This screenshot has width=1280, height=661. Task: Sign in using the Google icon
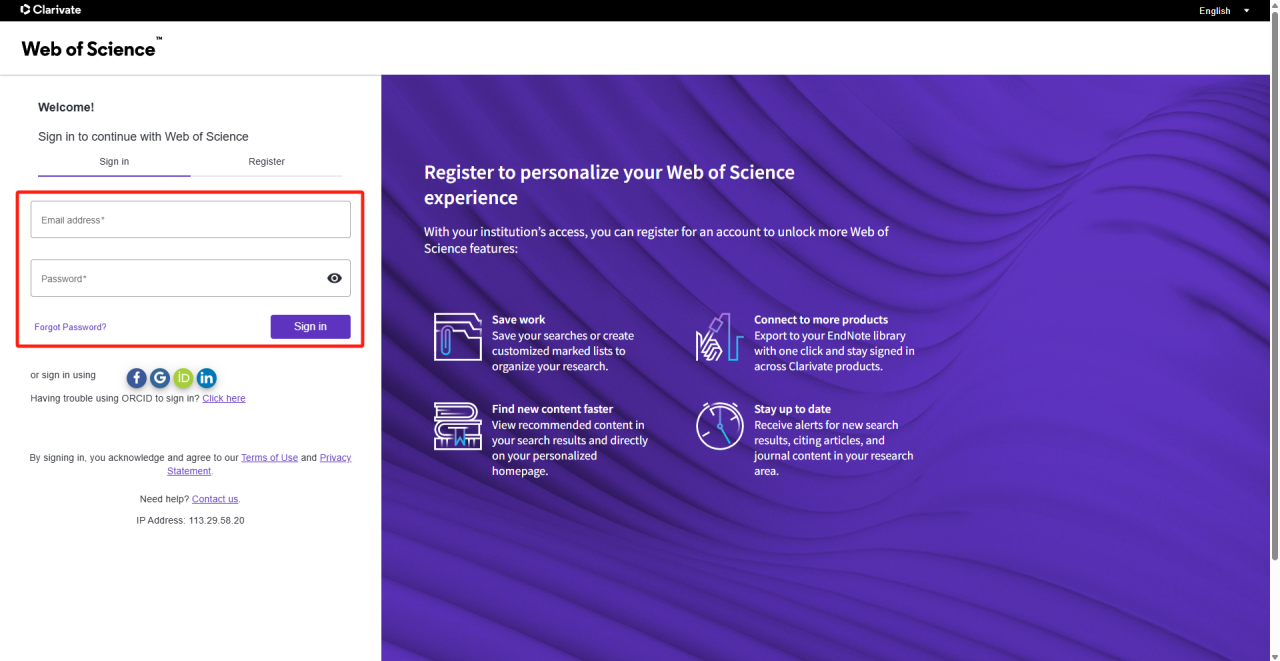(160, 378)
